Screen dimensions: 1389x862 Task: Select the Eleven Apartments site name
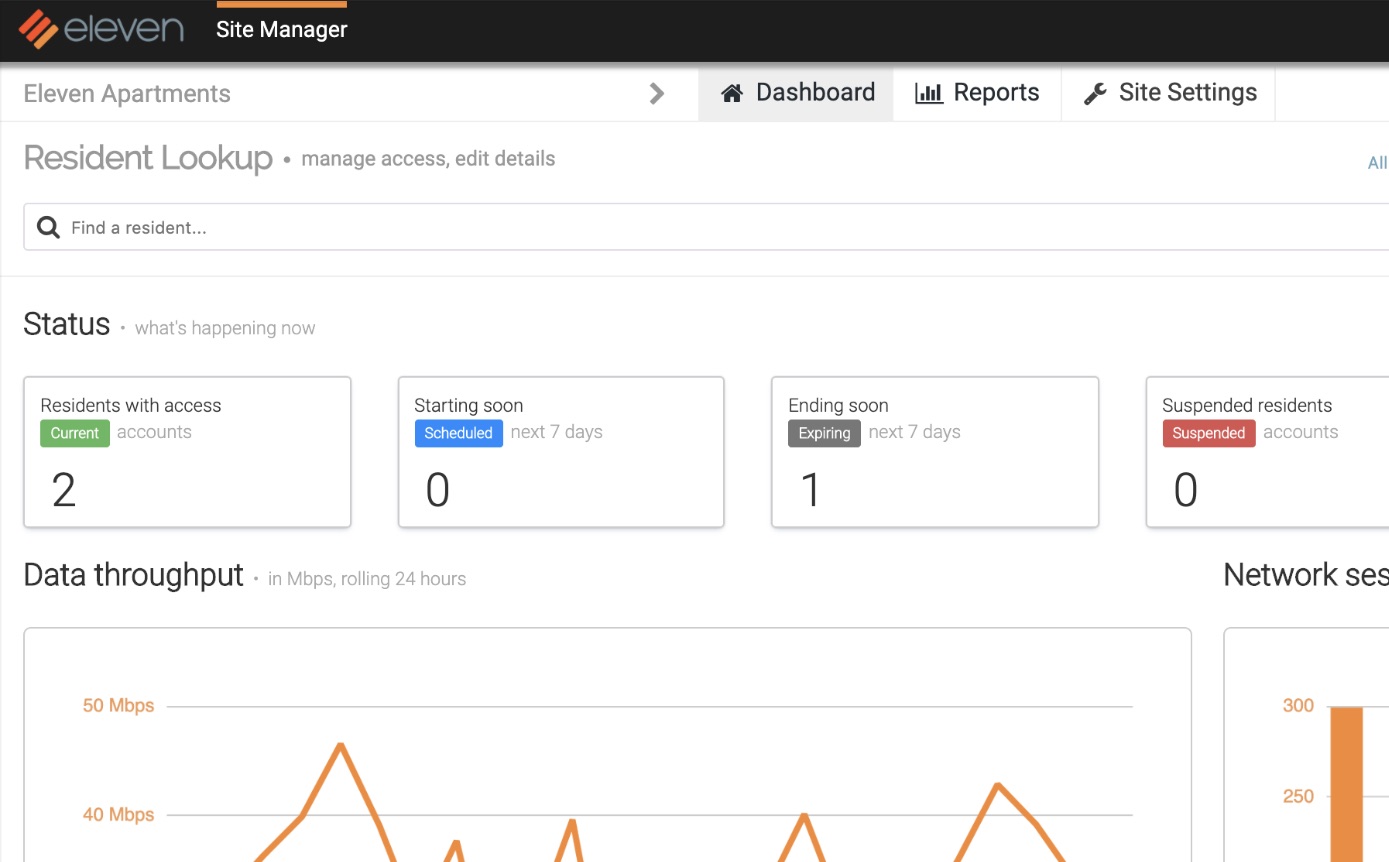(127, 94)
